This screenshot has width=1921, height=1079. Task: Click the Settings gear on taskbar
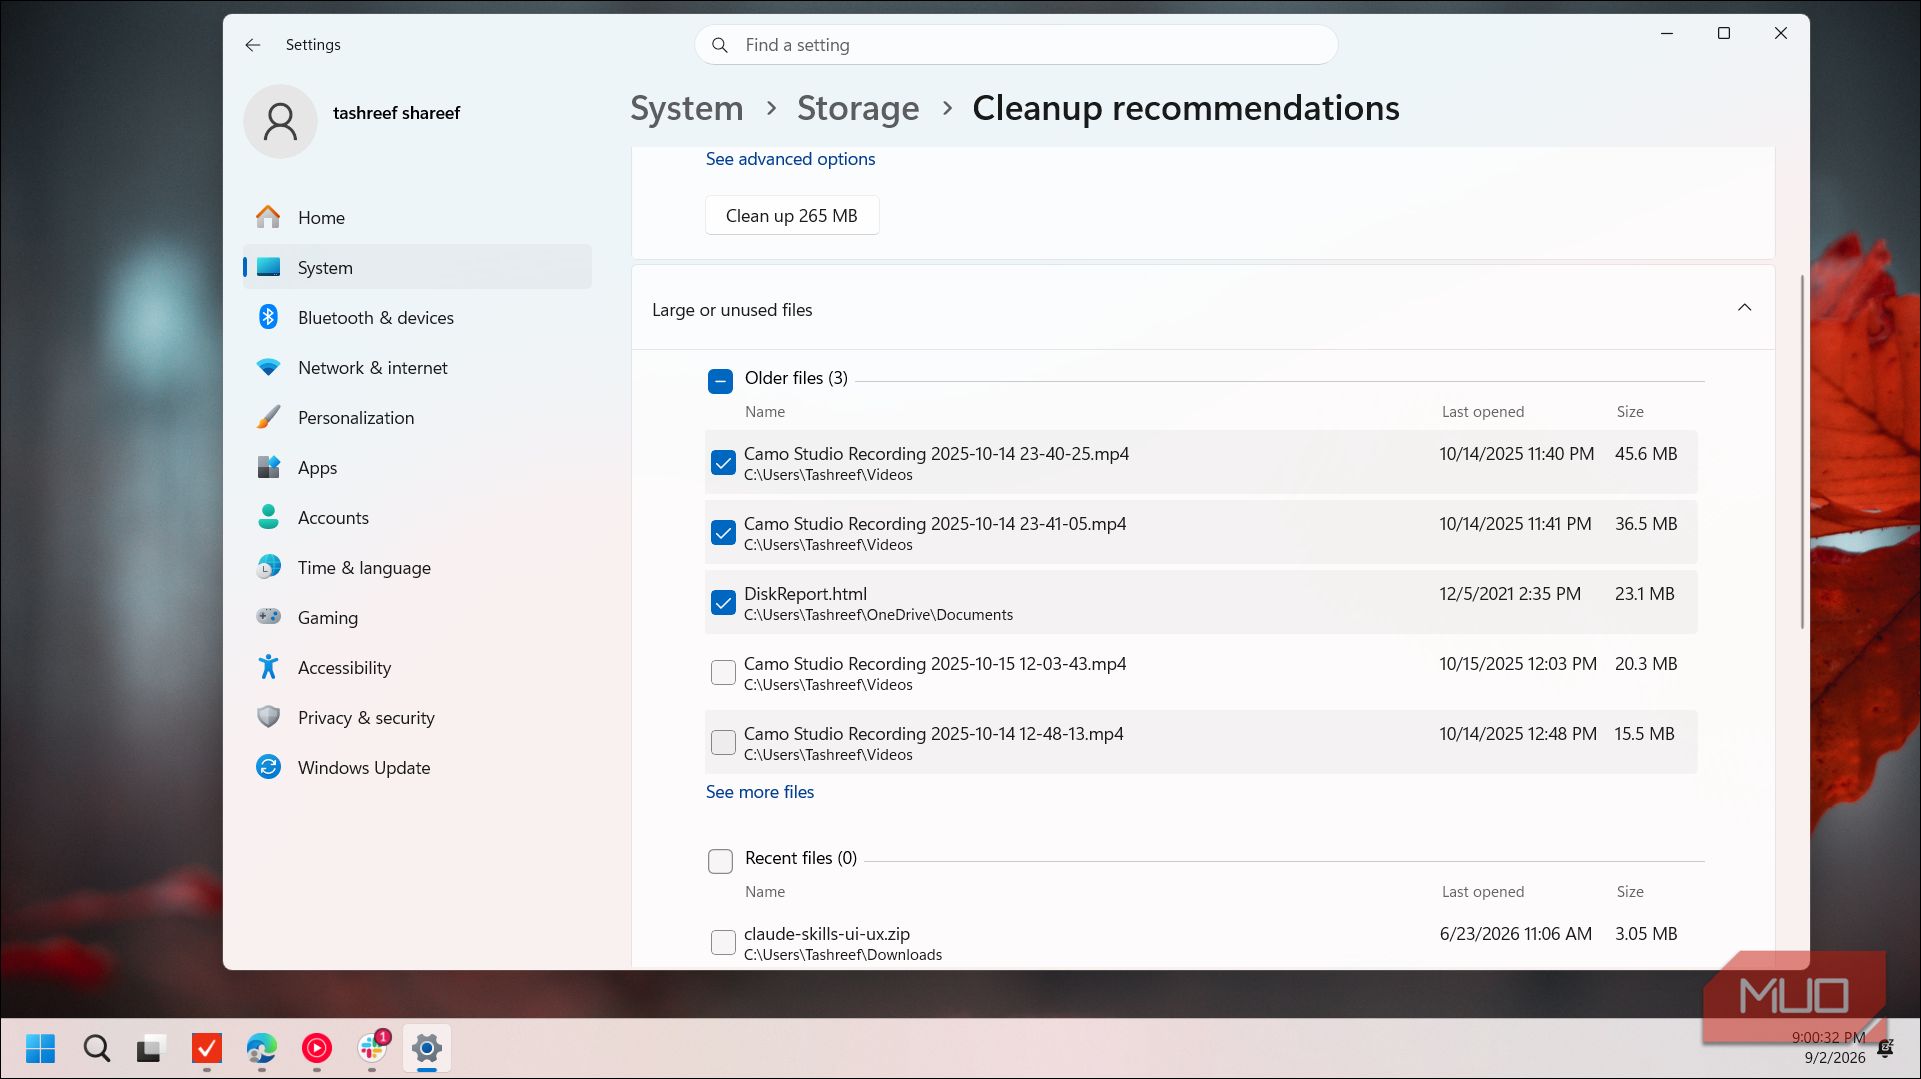click(427, 1048)
